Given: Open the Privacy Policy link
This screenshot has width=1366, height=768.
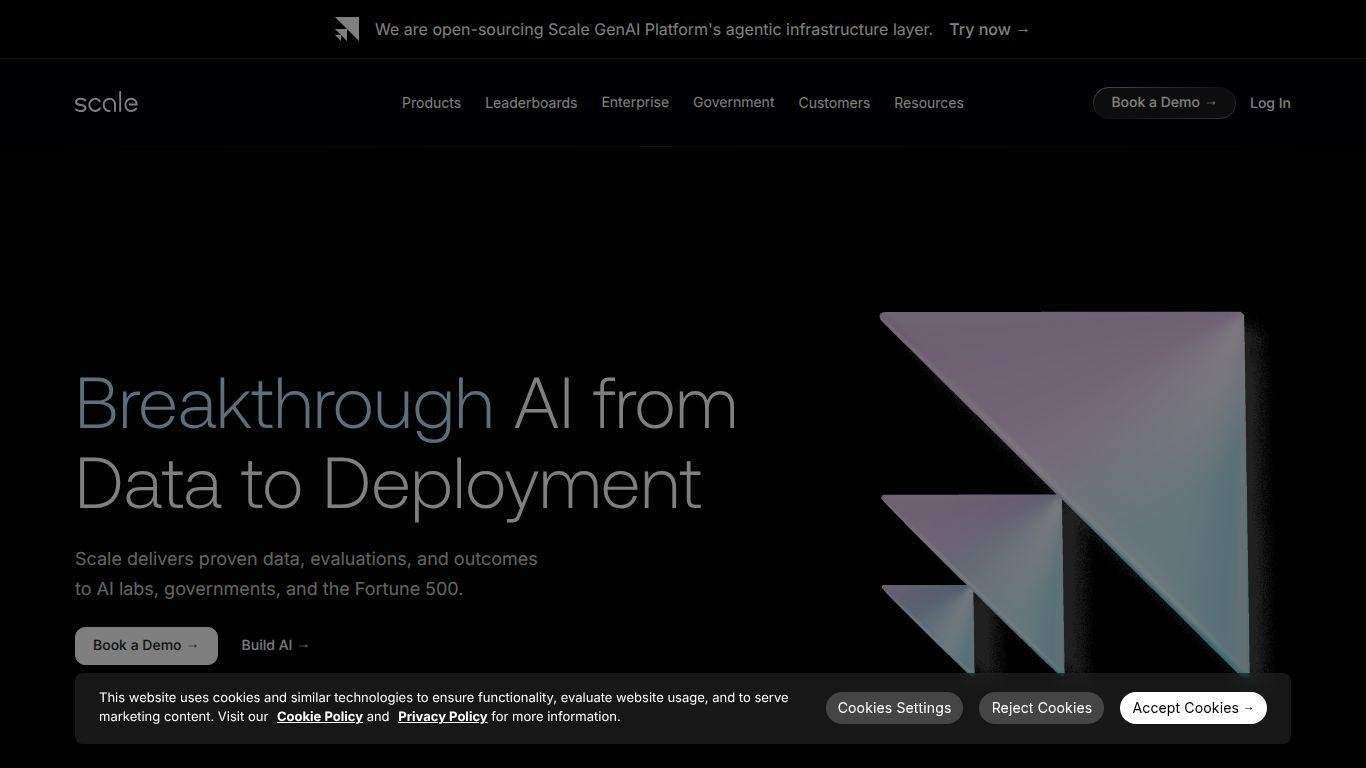Looking at the screenshot, I should point(442,717).
